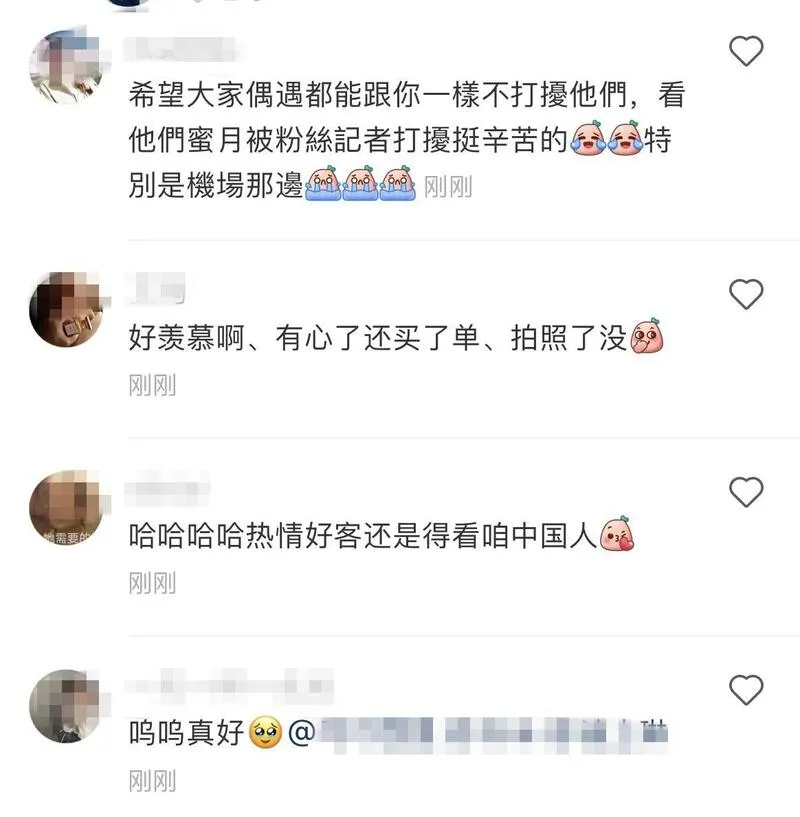Tap the username above 哈哈哈哈 comment
This screenshot has width=800, height=817.
pyautogui.click(x=167, y=488)
